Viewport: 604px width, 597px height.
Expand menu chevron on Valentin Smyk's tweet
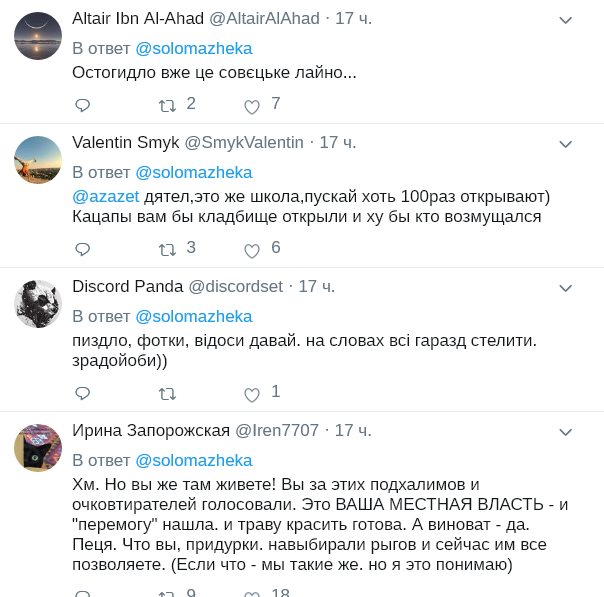click(565, 144)
